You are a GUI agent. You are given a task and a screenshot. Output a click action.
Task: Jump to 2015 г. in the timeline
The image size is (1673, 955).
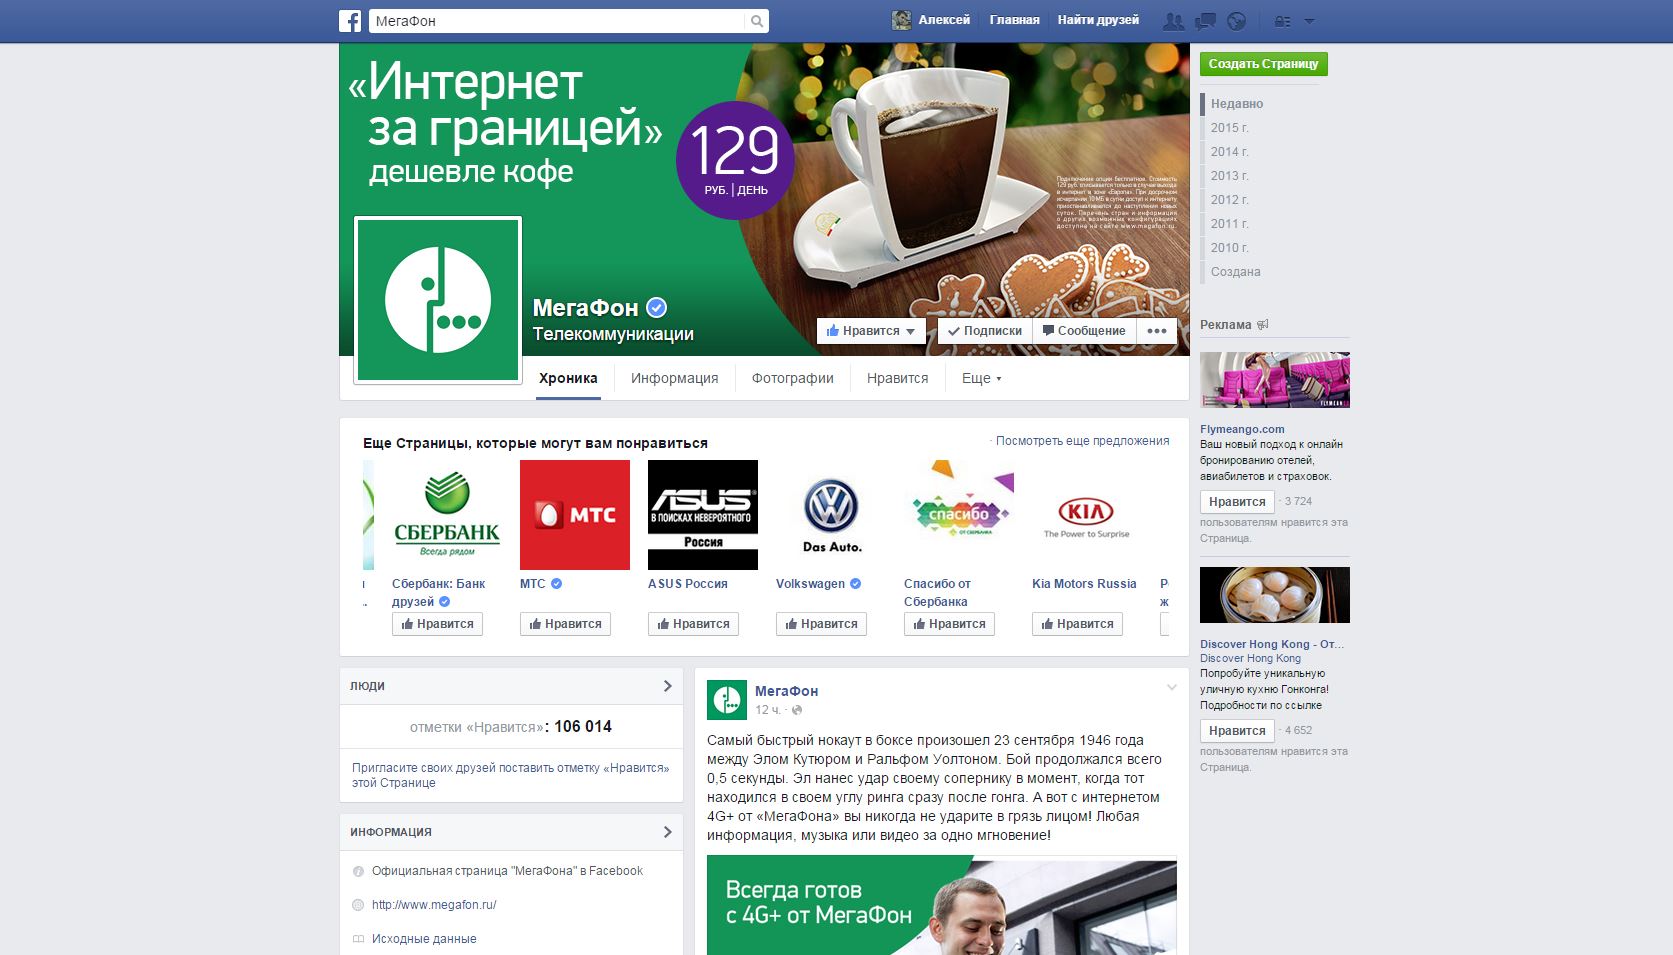(1229, 128)
